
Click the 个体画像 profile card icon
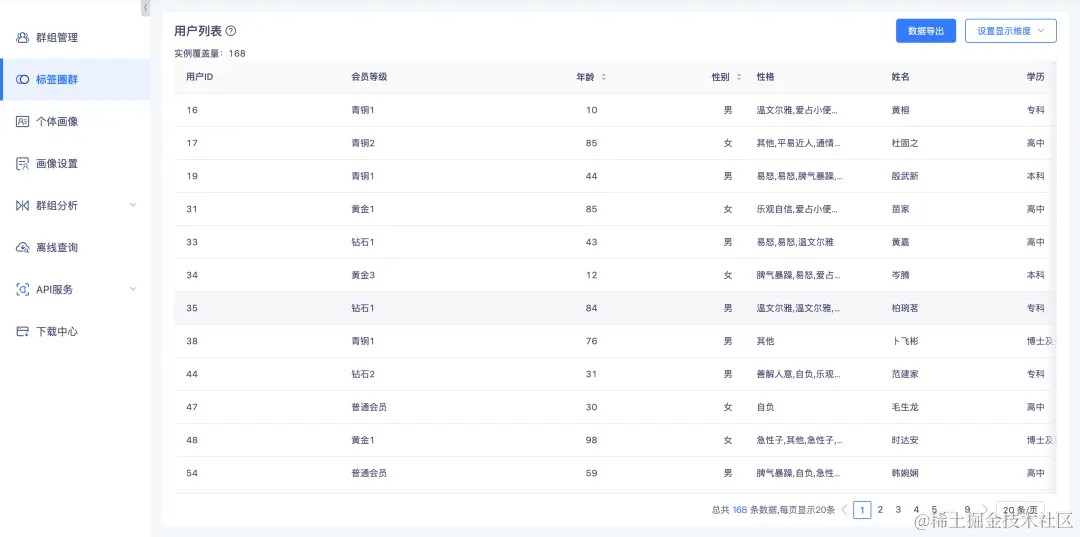tap(22, 122)
